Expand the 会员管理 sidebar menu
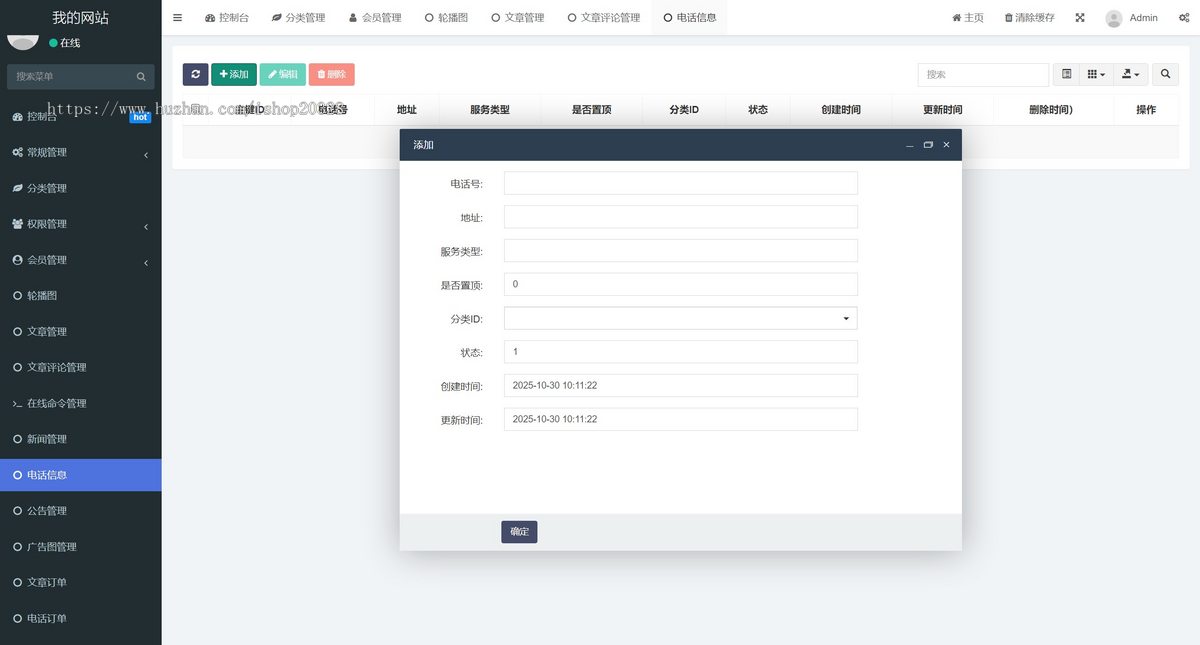 (80, 260)
